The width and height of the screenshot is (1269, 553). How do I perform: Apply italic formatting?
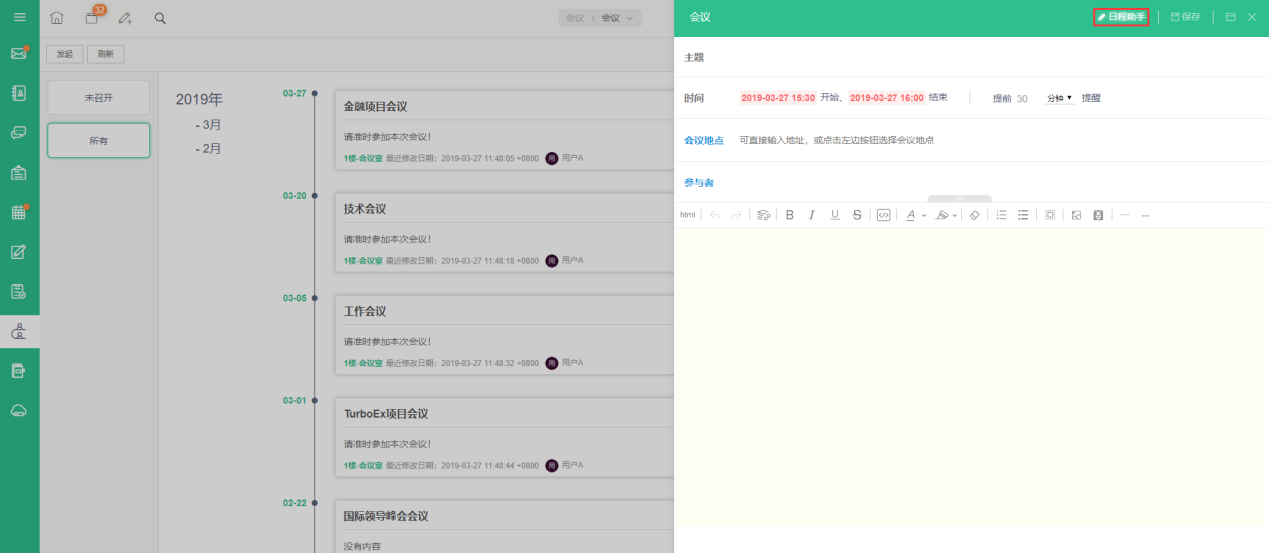(811, 215)
